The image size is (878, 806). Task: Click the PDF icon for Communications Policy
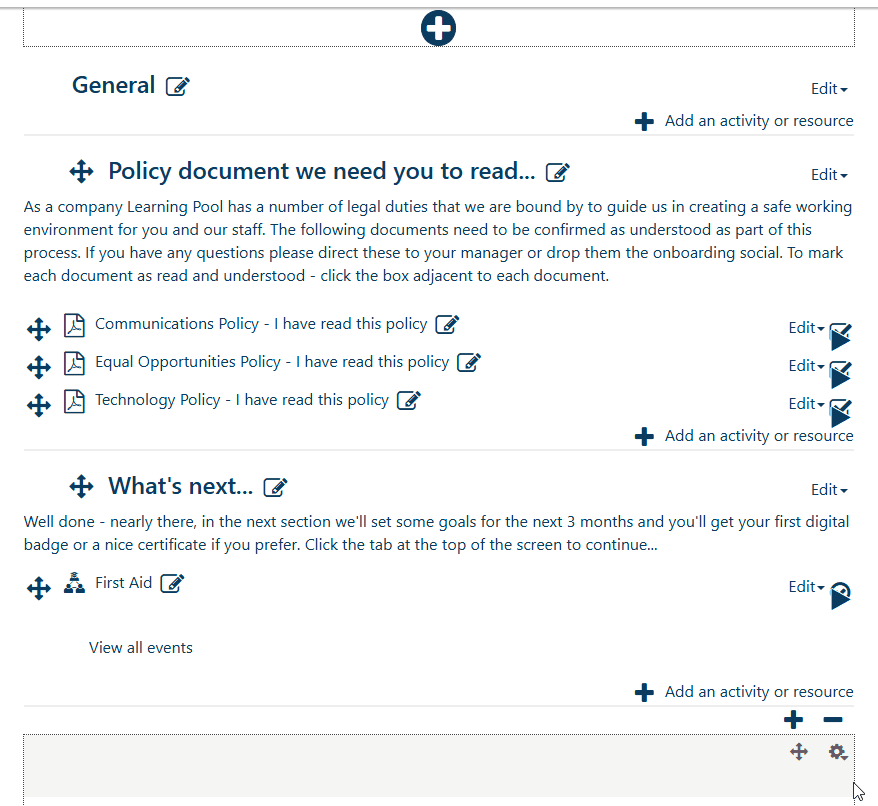[74, 325]
